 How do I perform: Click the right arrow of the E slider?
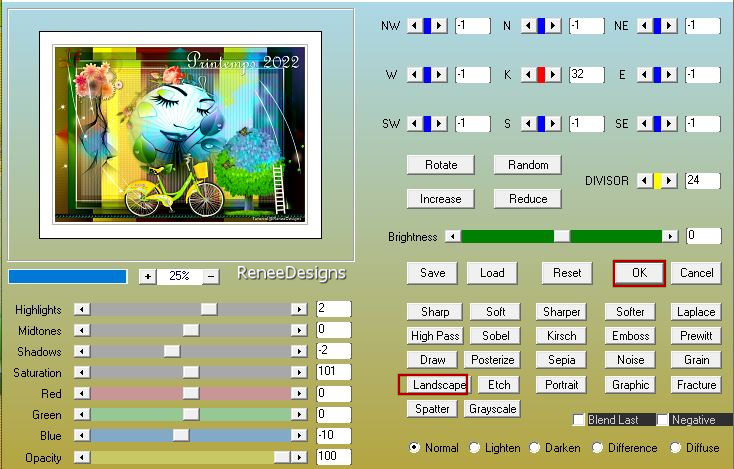coord(669,74)
